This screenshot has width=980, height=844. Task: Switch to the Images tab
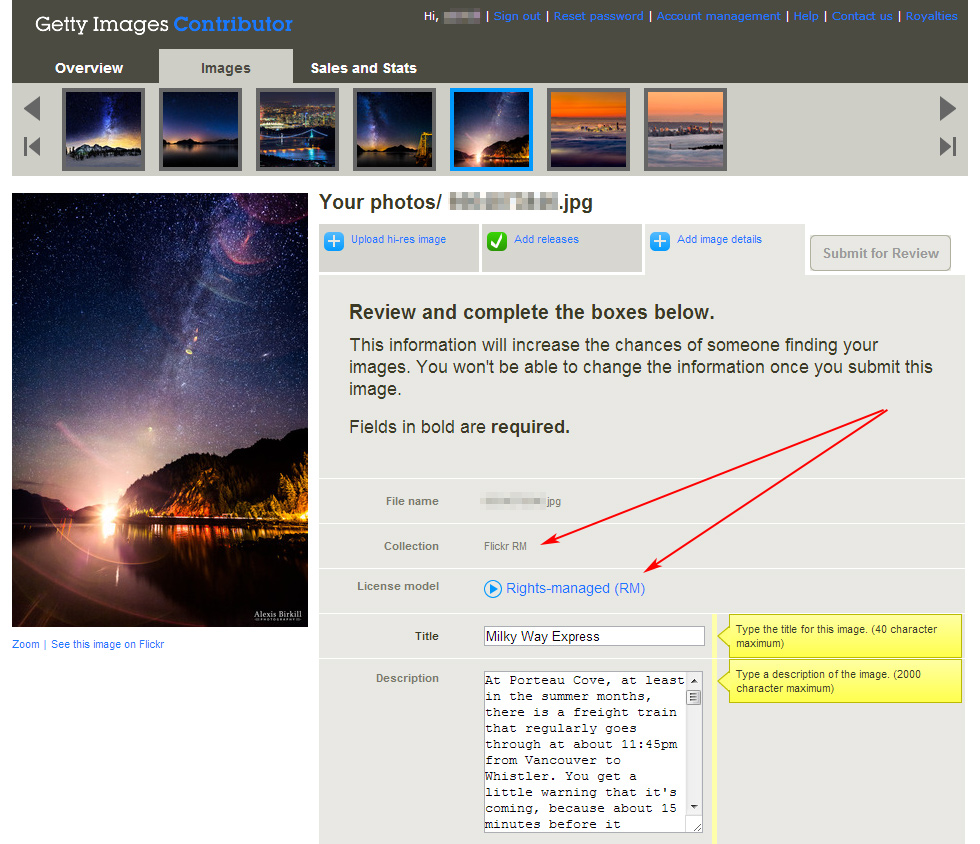pos(226,68)
